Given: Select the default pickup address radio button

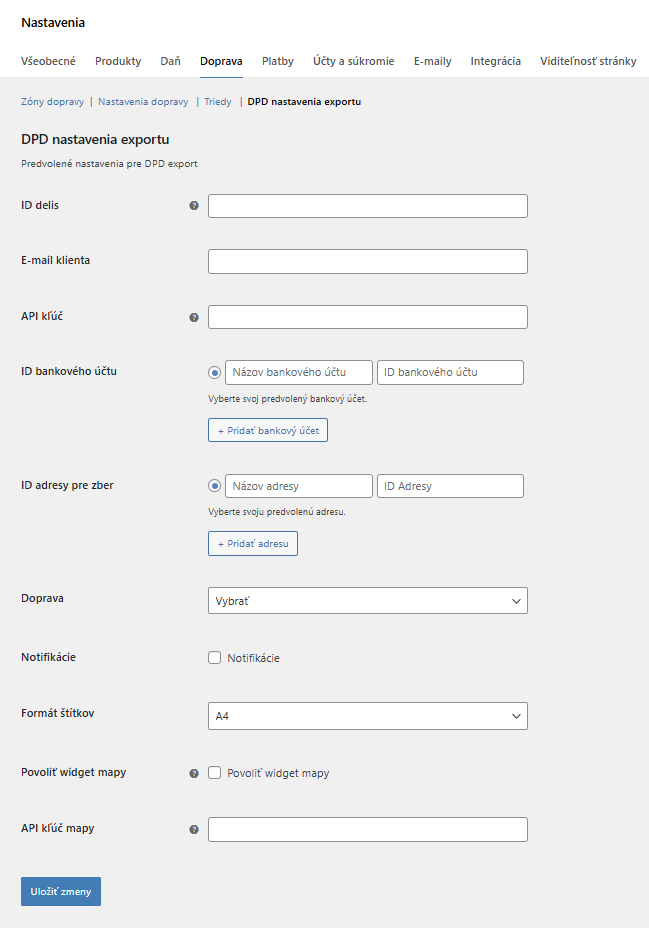Looking at the screenshot, I should pyautogui.click(x=215, y=486).
